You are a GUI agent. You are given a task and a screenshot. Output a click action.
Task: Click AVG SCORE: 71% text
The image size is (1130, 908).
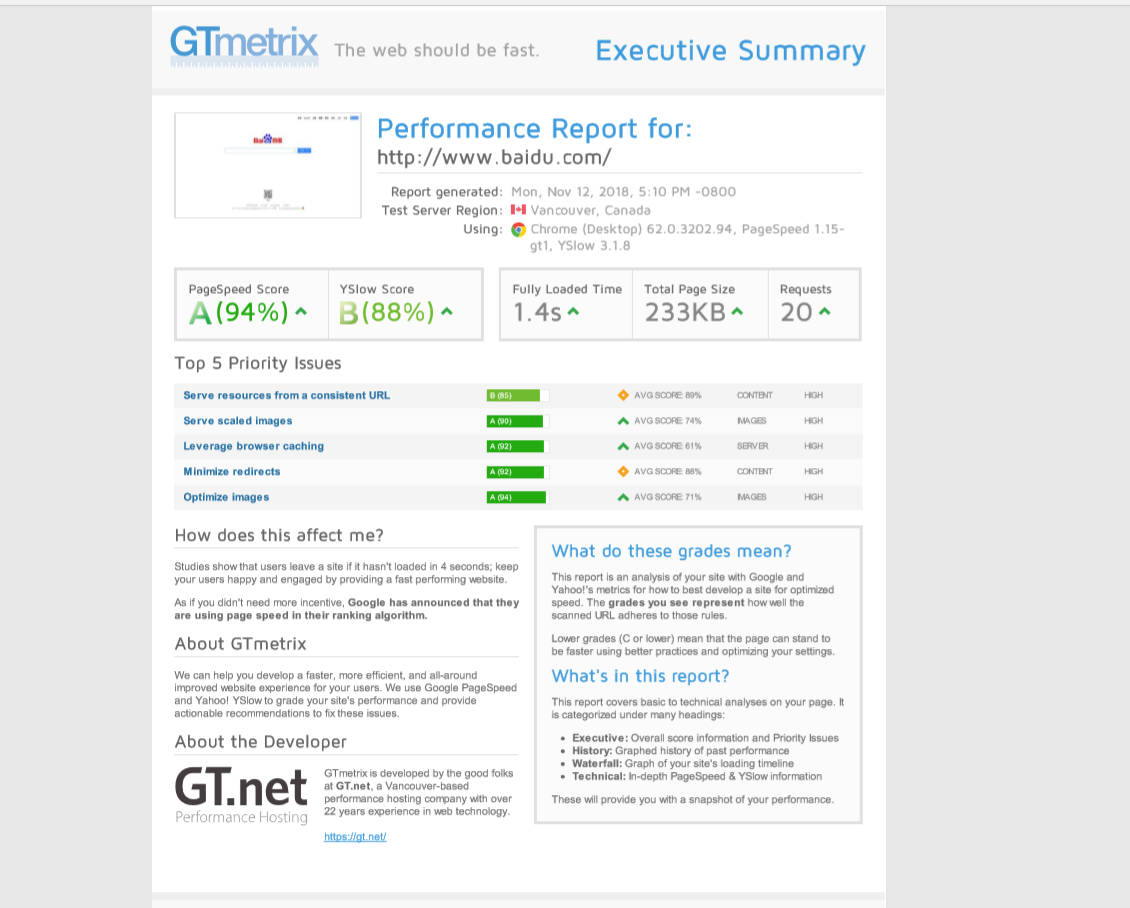(667, 497)
